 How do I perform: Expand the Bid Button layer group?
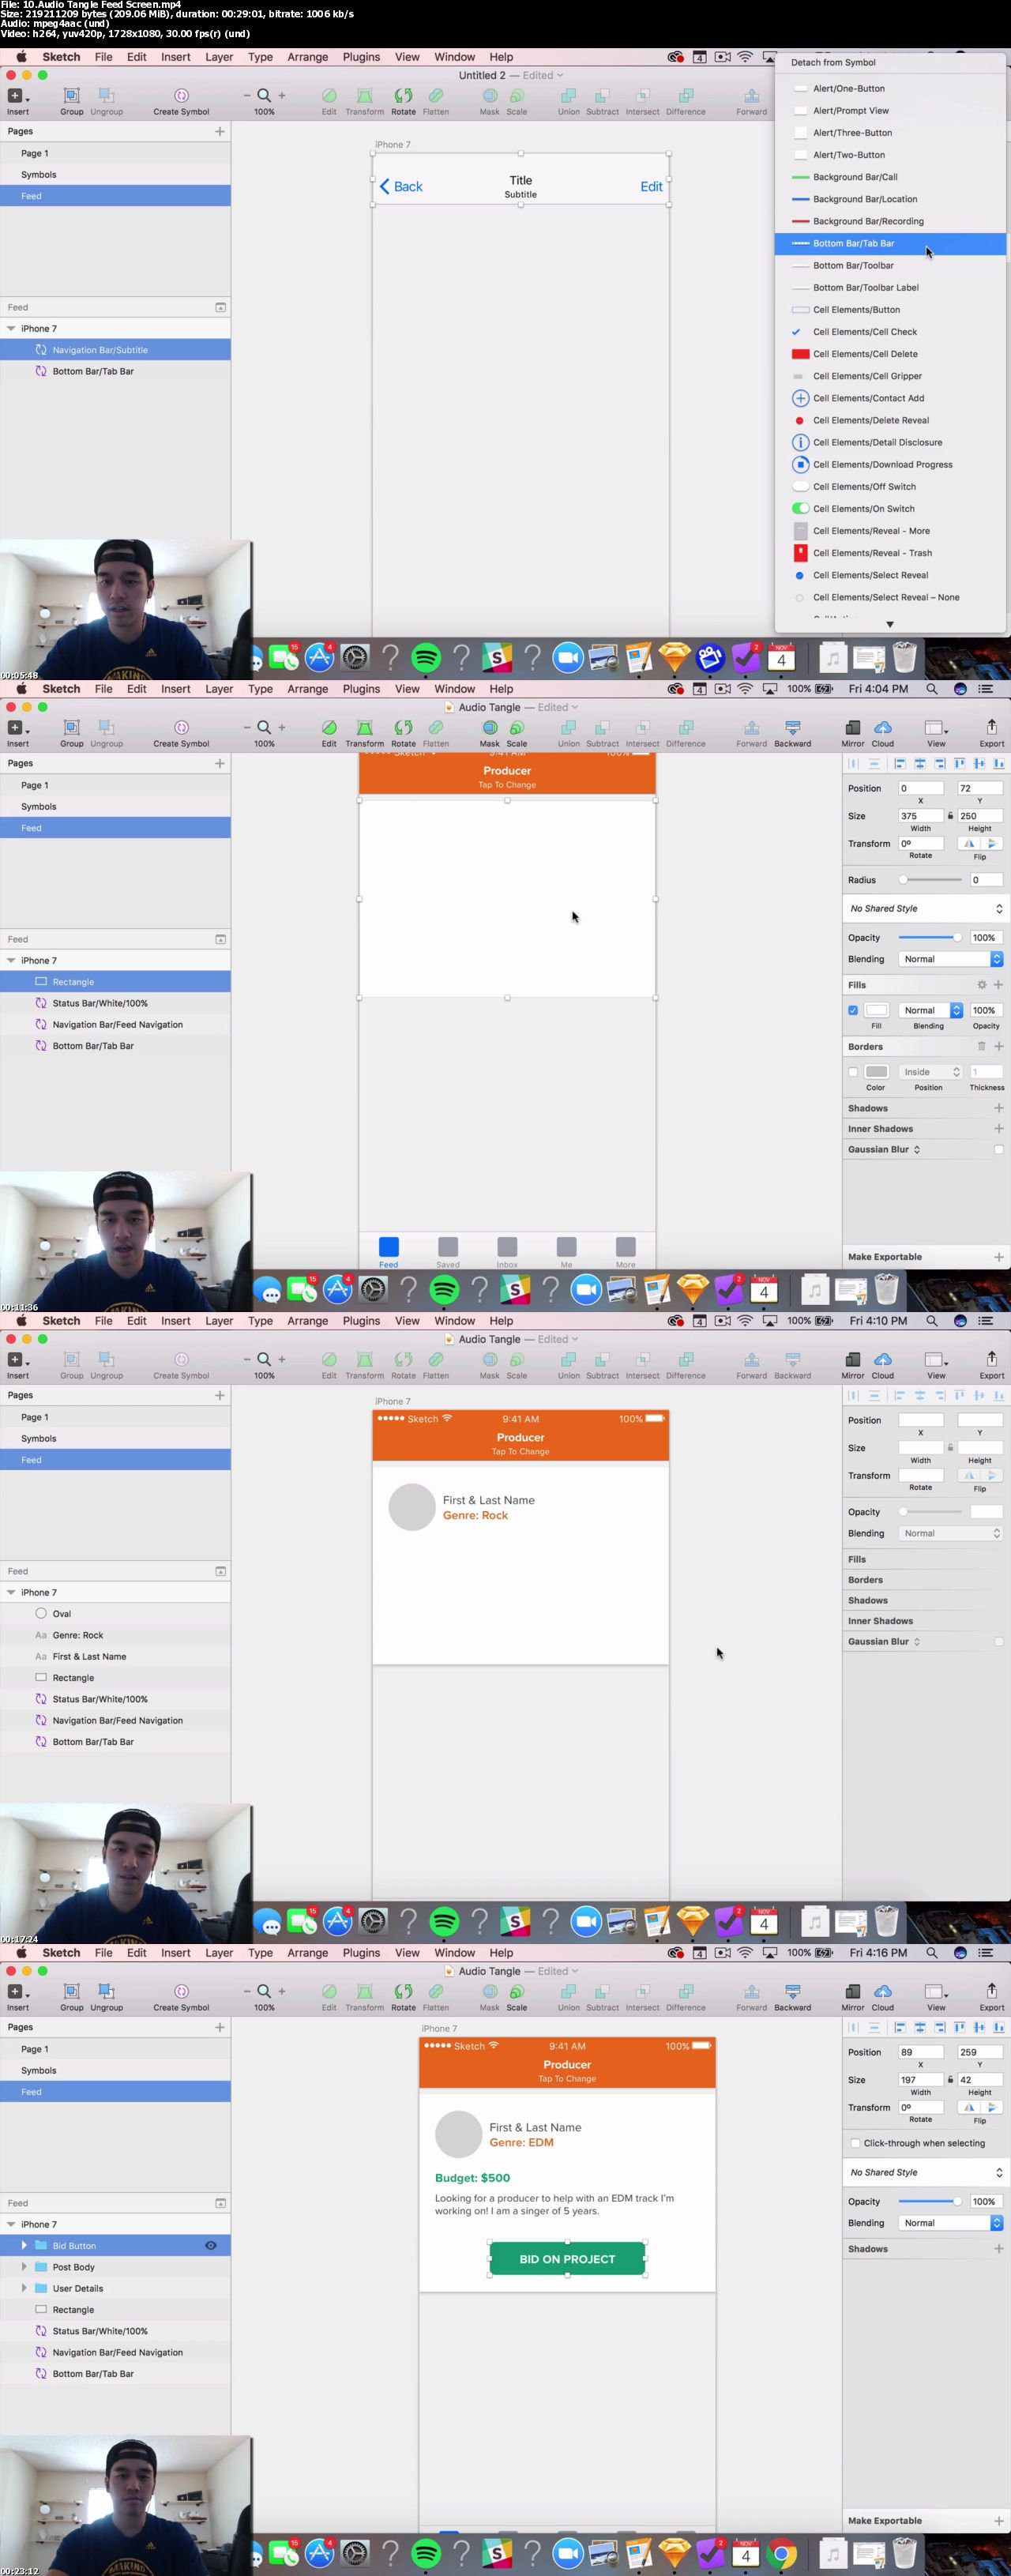[24, 2245]
